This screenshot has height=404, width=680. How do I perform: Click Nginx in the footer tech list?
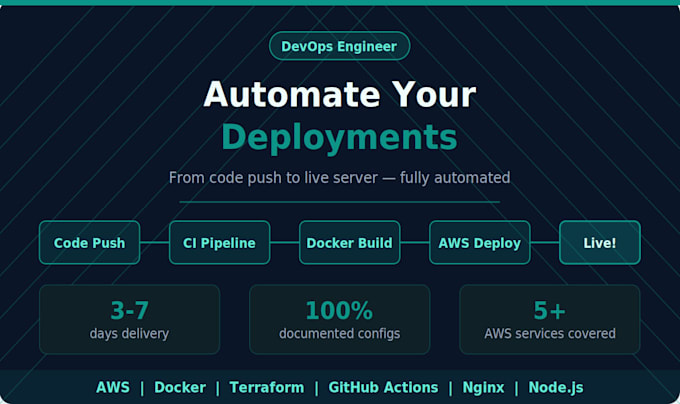(x=483, y=388)
